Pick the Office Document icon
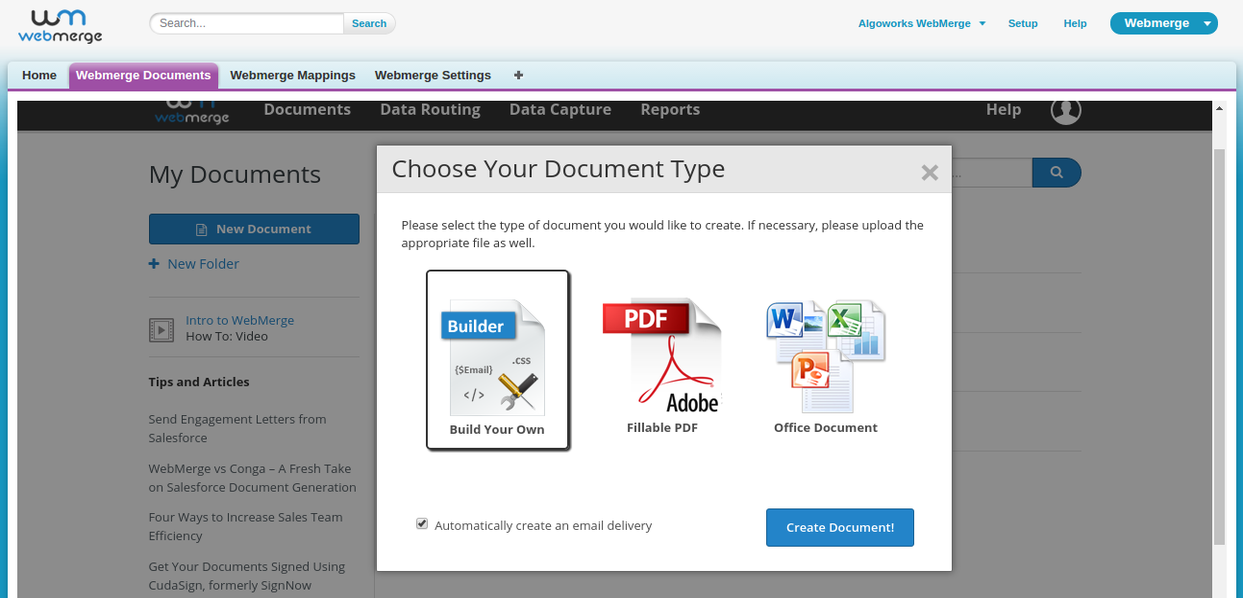The height and width of the screenshot is (598, 1243). coord(825,356)
